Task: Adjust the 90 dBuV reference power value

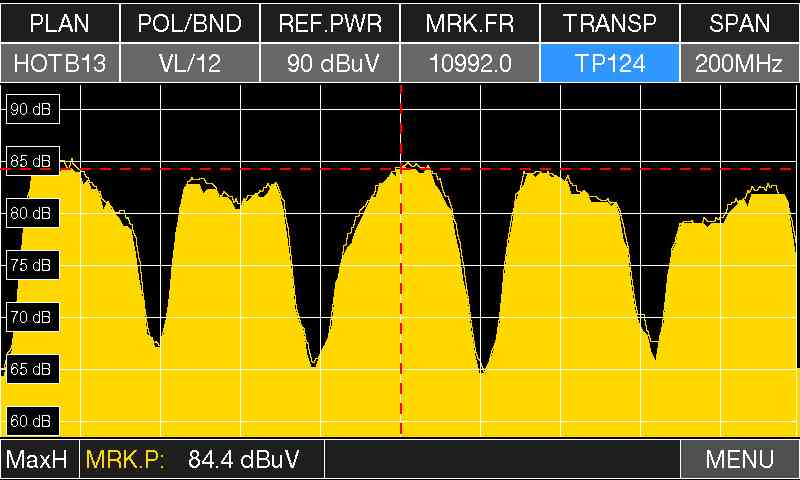Action: 330,63
